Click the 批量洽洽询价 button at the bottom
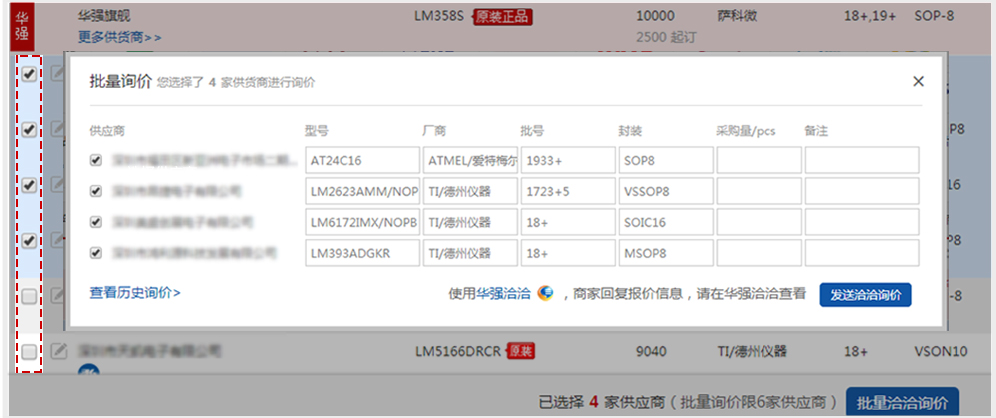 [902, 403]
